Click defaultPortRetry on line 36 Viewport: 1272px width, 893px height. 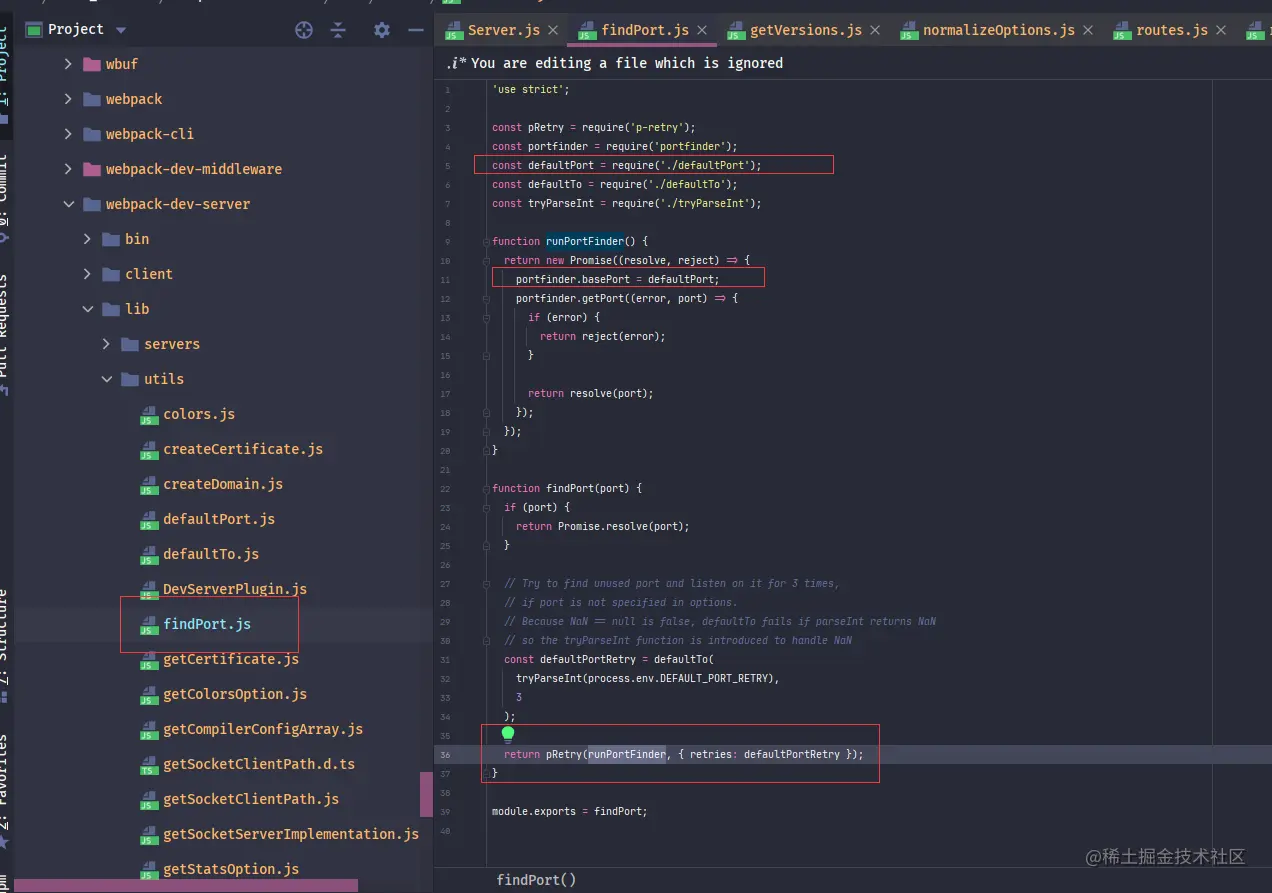point(792,754)
